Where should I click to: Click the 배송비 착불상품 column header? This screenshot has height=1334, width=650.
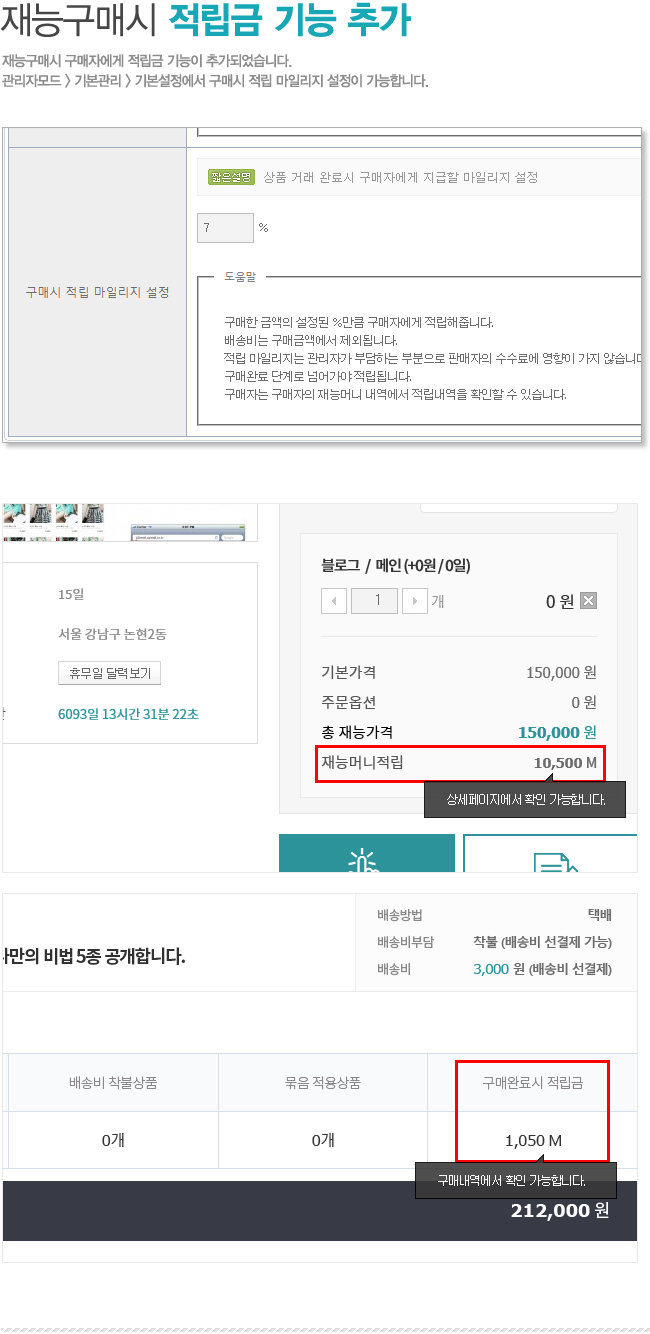[113, 1082]
